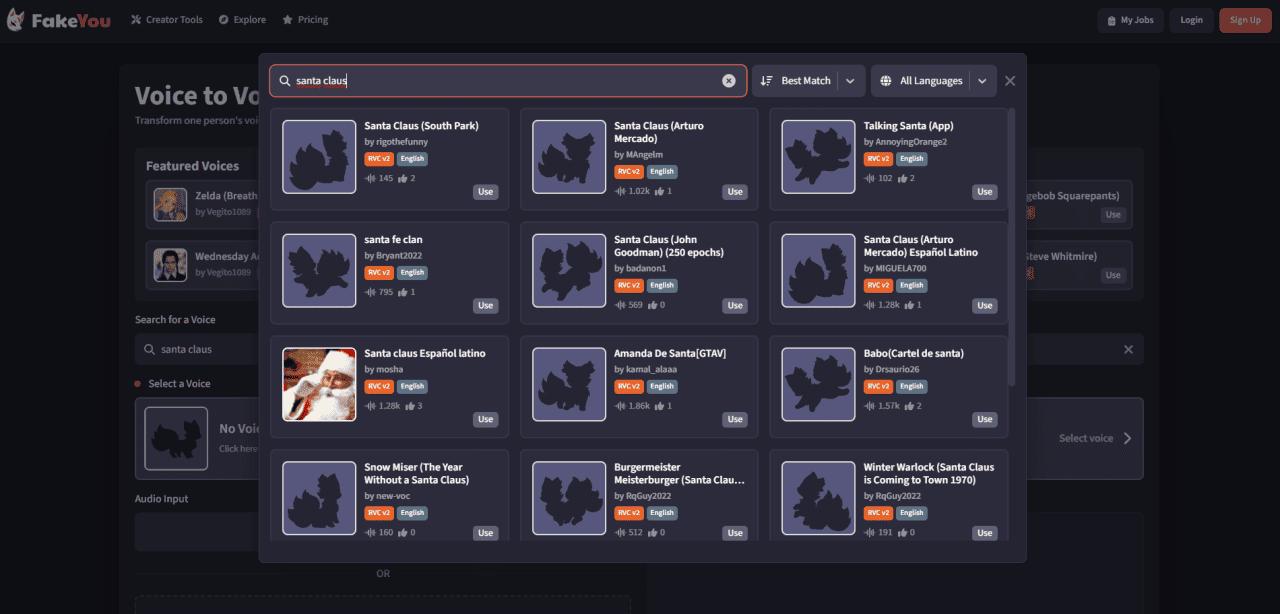
Task: Use the santa fe clan voice
Action: 485,306
